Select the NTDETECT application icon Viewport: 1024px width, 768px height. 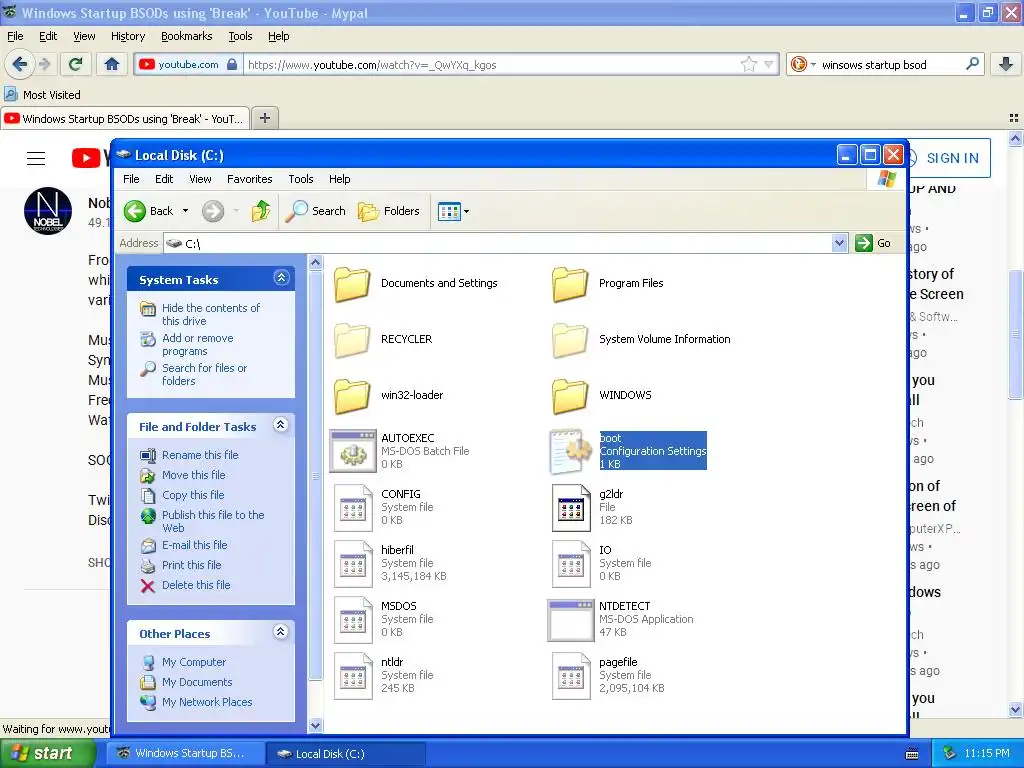click(571, 620)
